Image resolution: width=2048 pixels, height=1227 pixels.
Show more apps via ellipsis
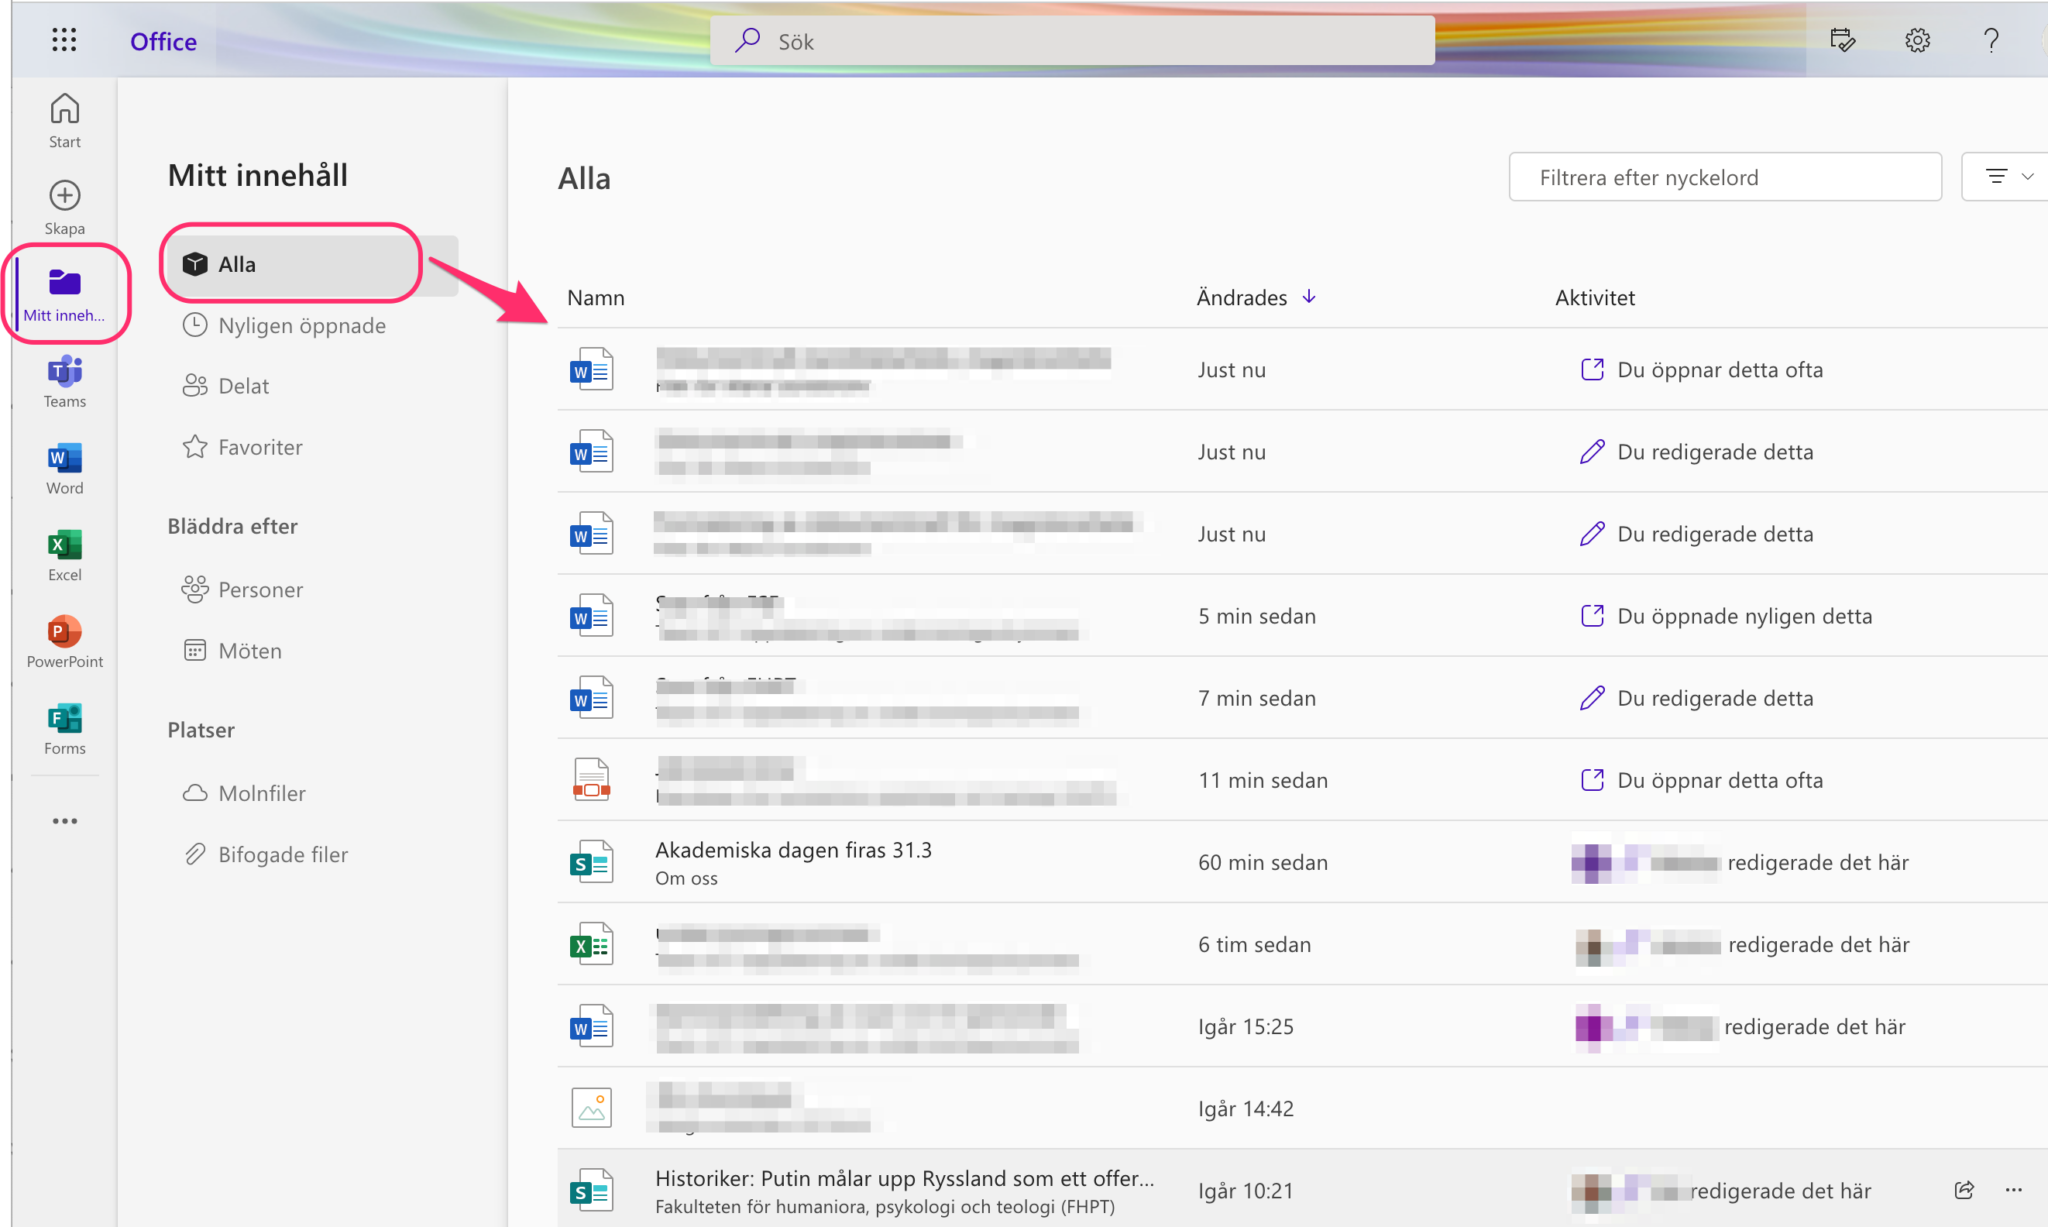click(x=65, y=821)
